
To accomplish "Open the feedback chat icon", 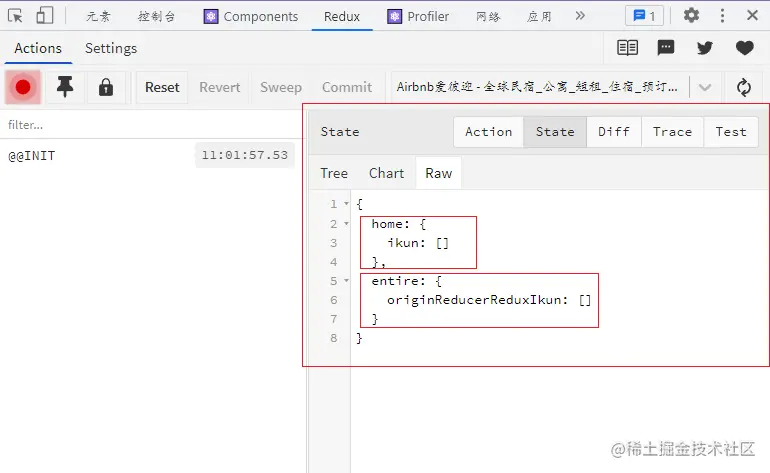I will click(x=666, y=48).
